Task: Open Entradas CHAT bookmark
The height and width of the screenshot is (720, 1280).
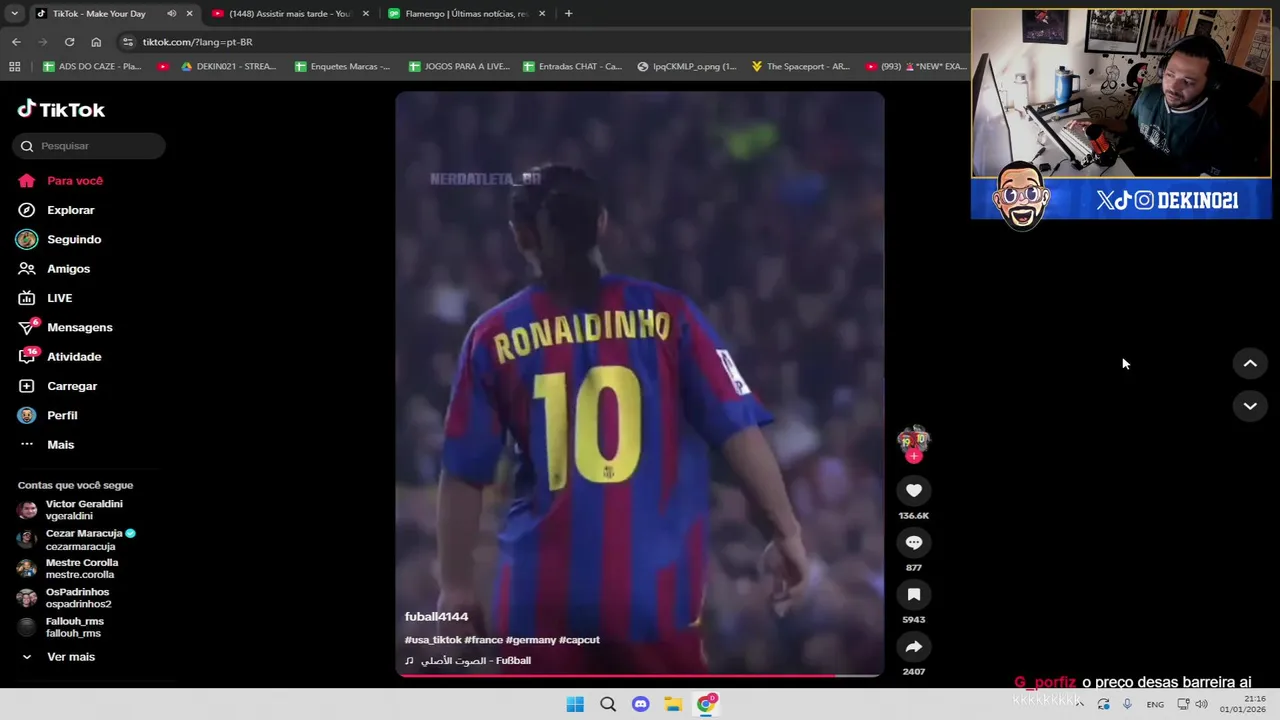Action: (x=572, y=66)
